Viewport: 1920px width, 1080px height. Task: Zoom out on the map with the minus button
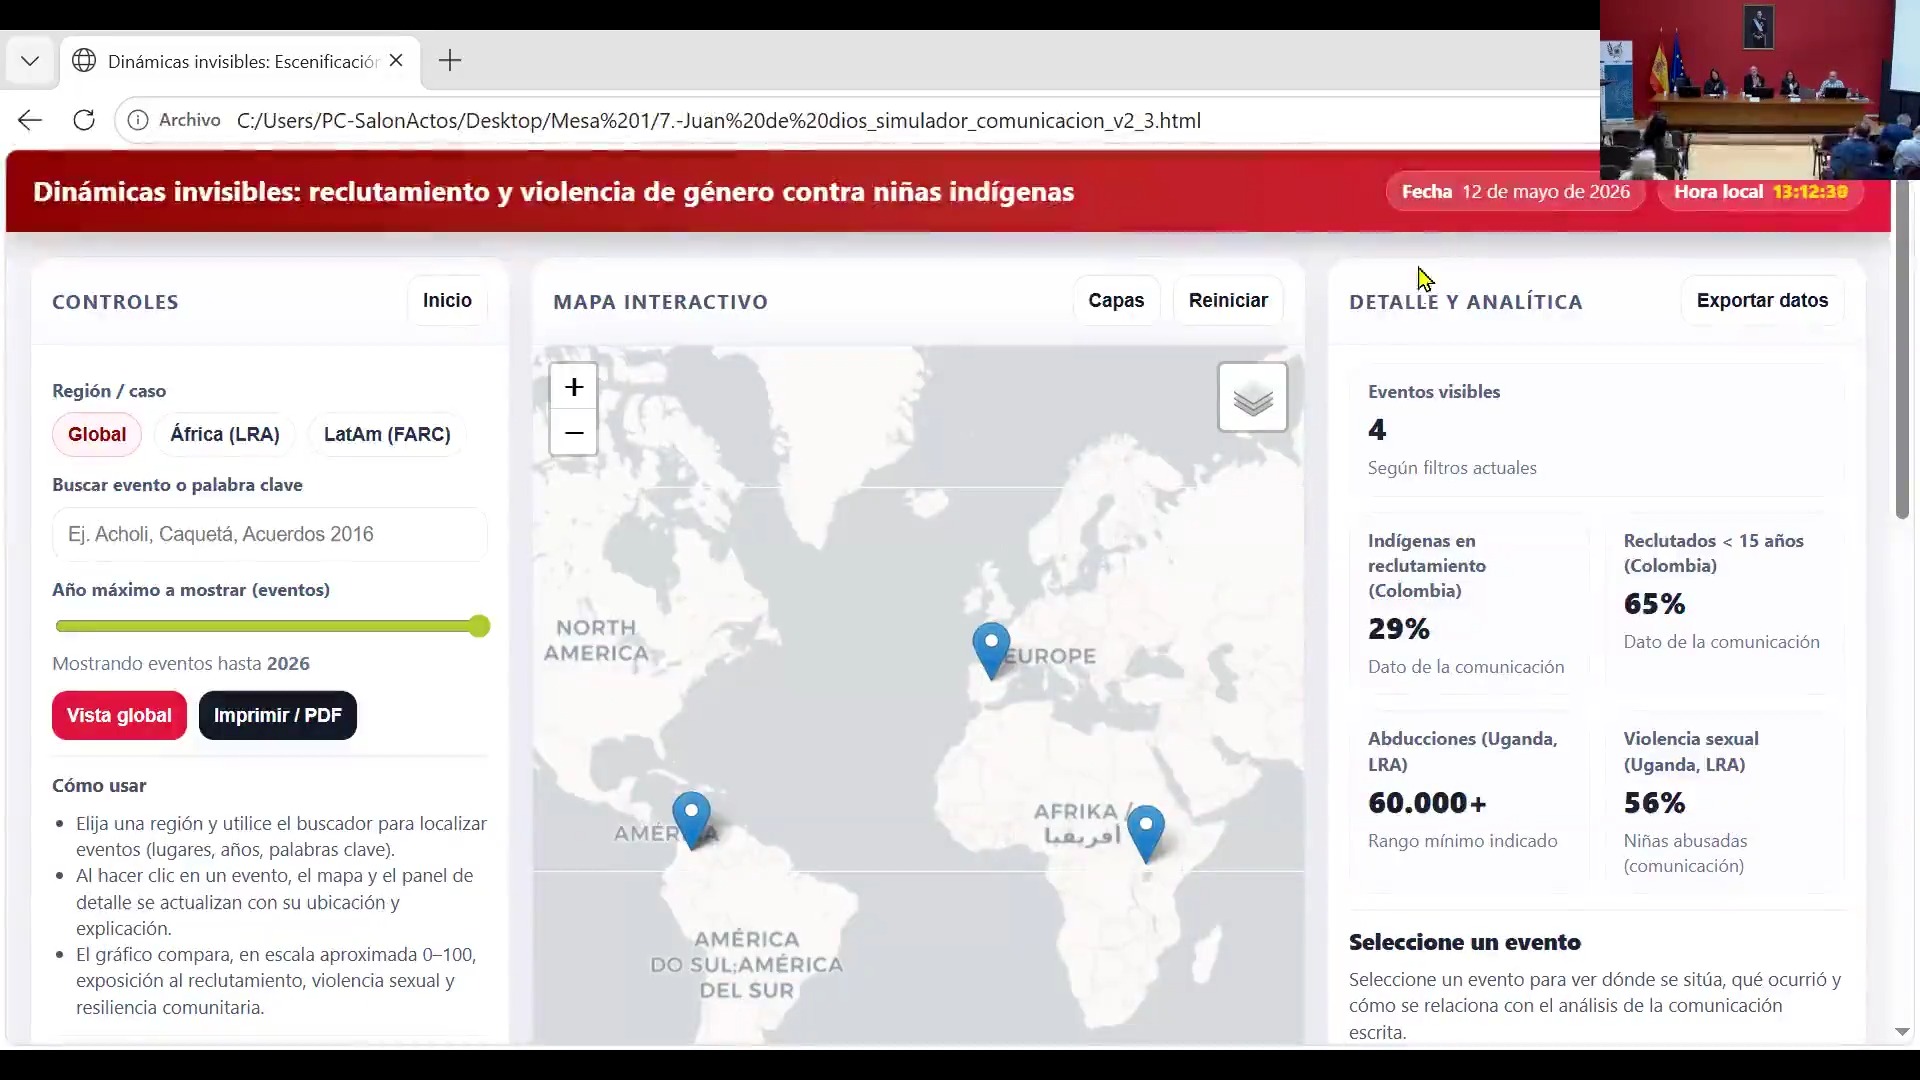[573, 432]
